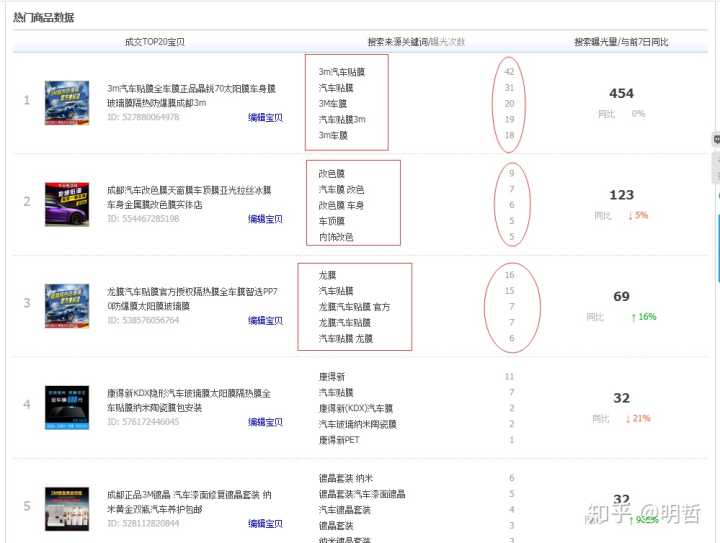Viewport: 720px width, 543px height.
Task: Click keyword 龙膜汽车贴膜 官方
Action: click(x=354, y=307)
